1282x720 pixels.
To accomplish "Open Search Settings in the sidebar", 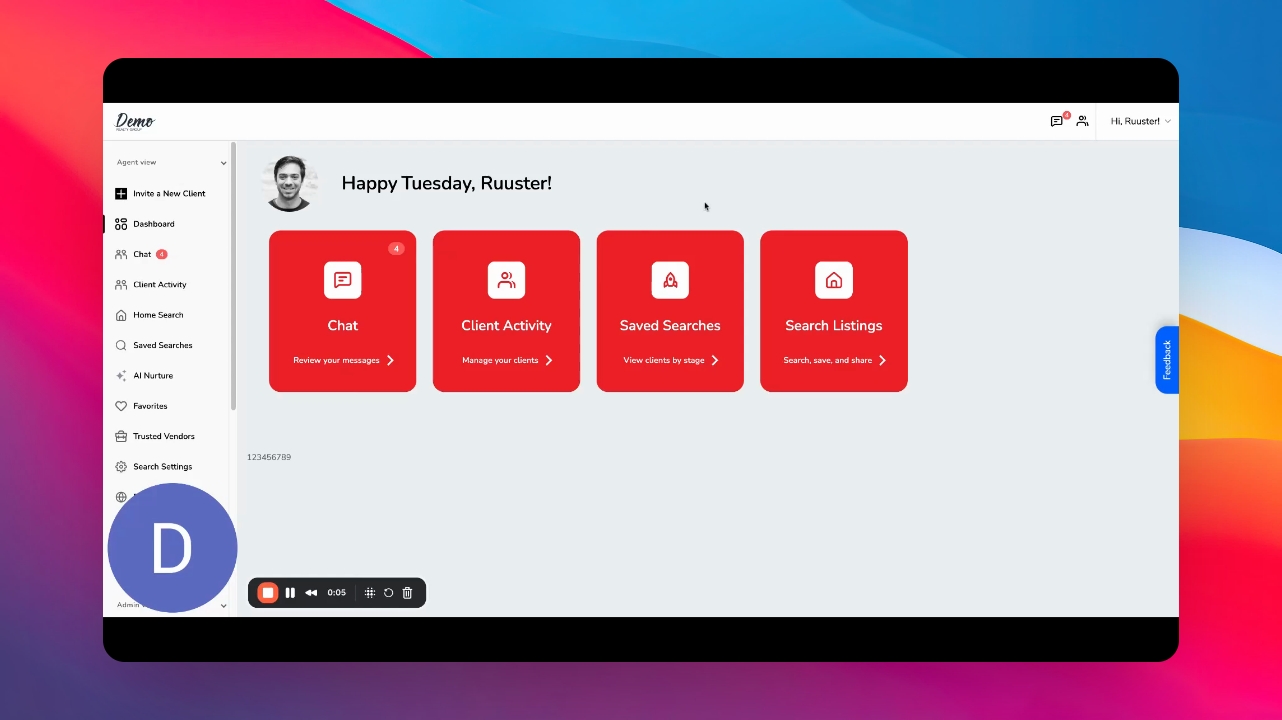I will pyautogui.click(x=163, y=467).
